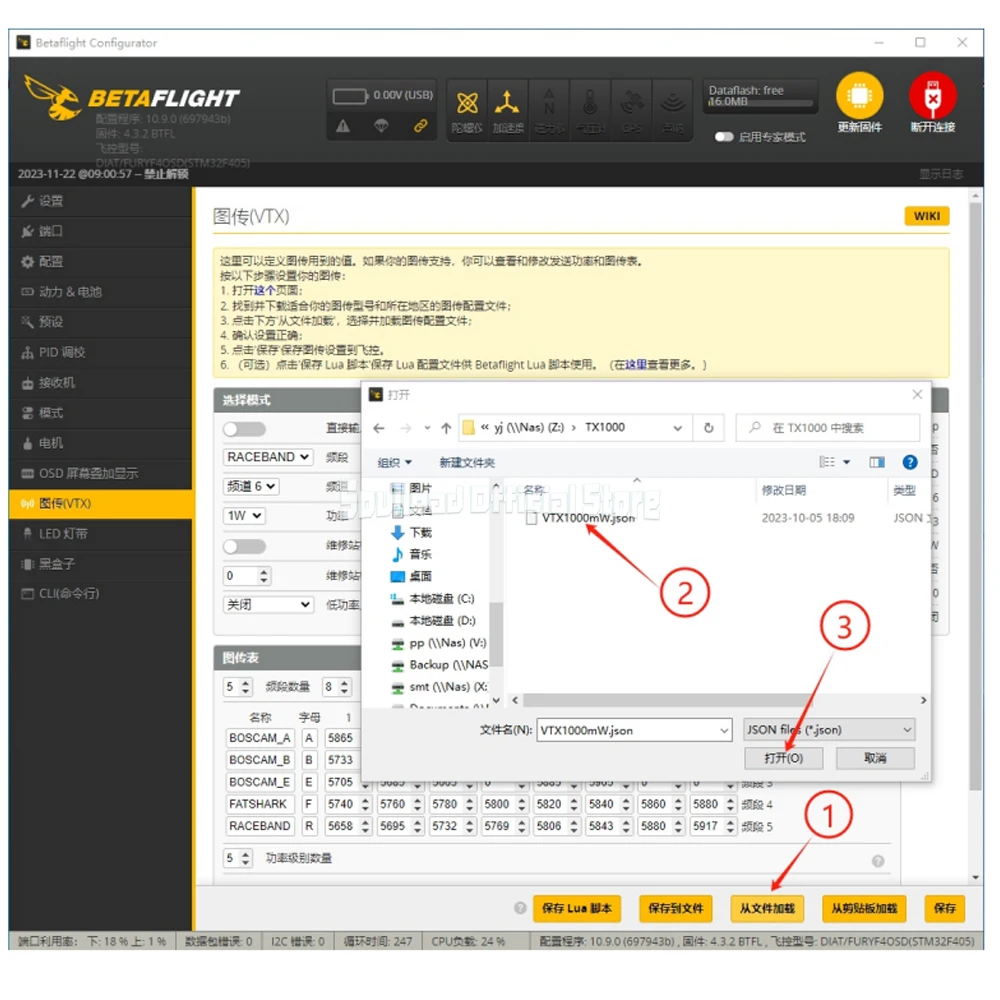The width and height of the screenshot is (1000, 1000).
Task: Open the CLI command line tab
Action: (100, 594)
